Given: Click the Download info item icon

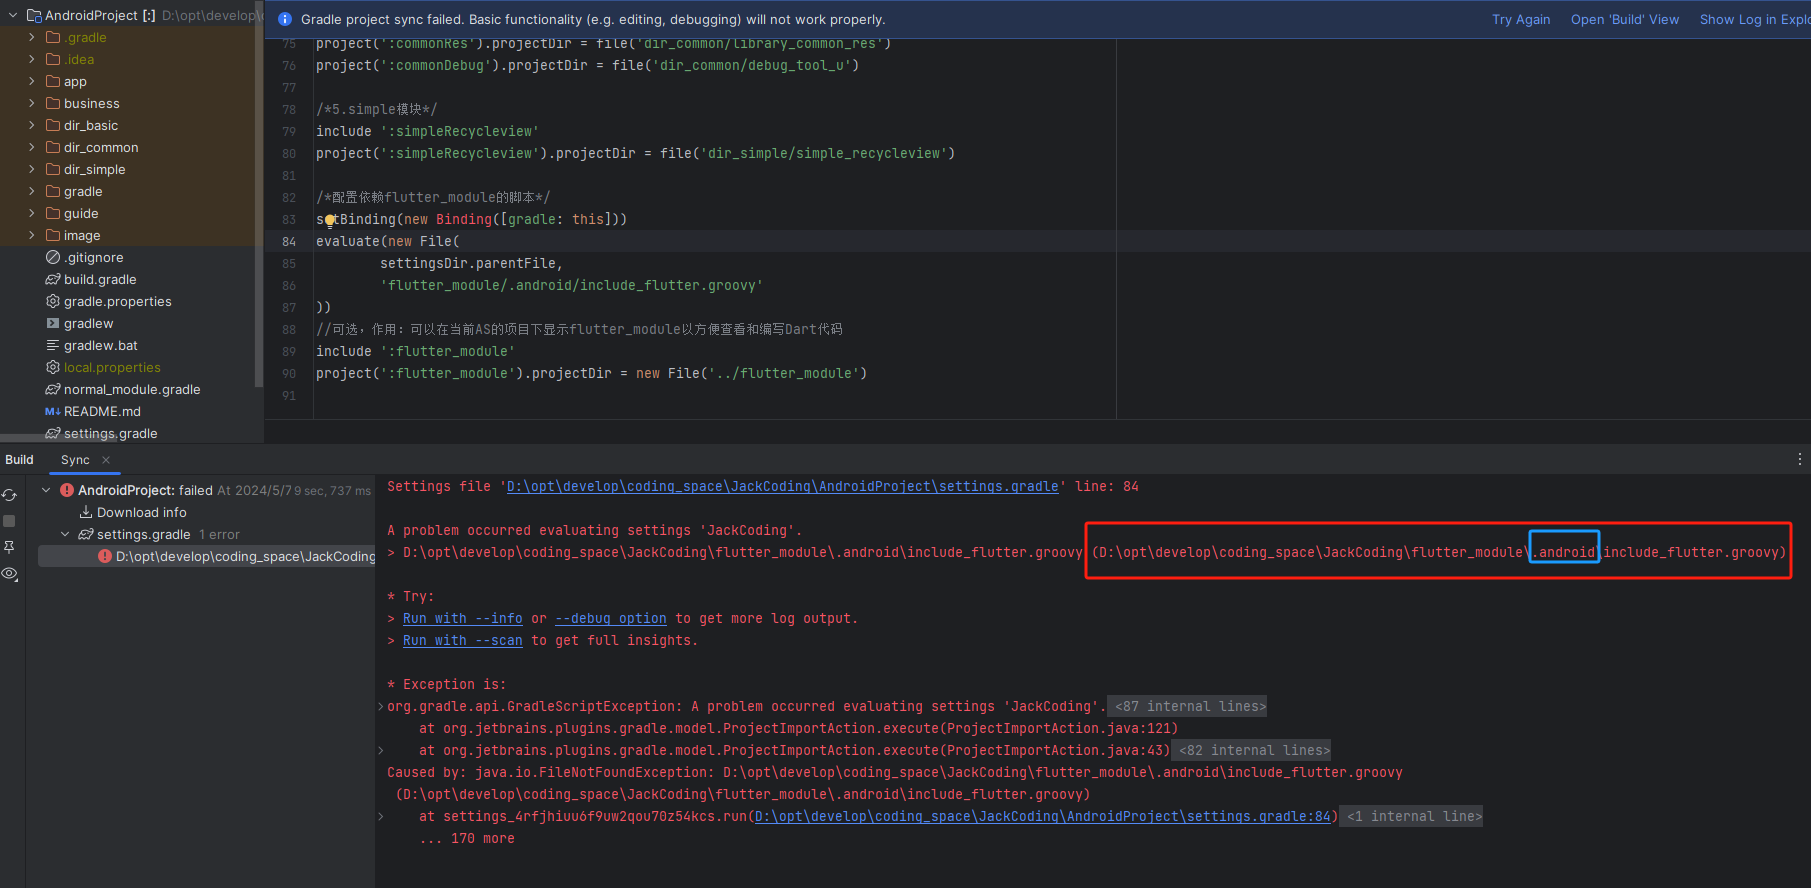Looking at the screenshot, I should [x=86, y=512].
